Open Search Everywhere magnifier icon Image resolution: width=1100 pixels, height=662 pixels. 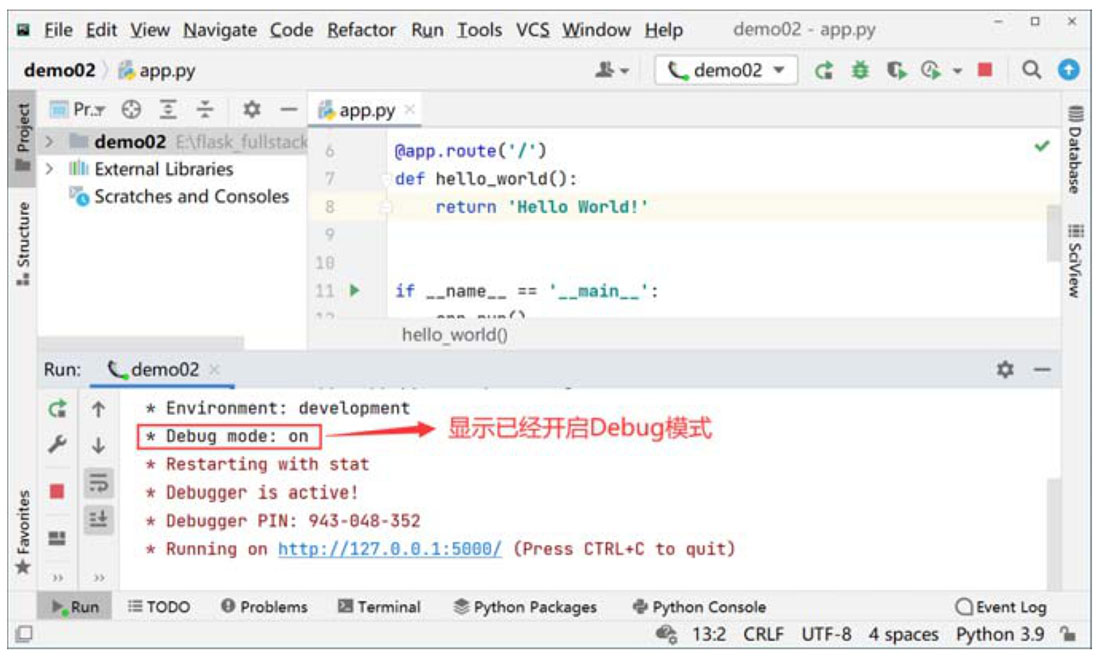(x=1032, y=71)
